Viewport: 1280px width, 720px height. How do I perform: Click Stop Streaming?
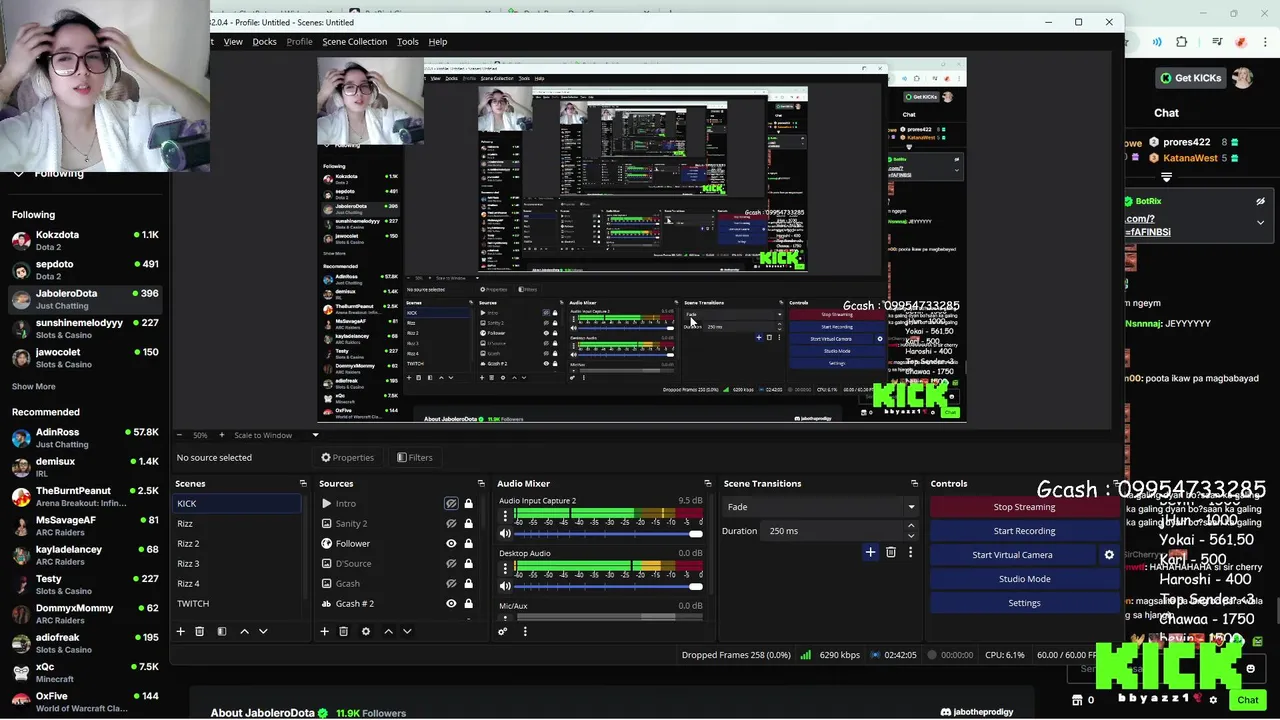(1024, 507)
